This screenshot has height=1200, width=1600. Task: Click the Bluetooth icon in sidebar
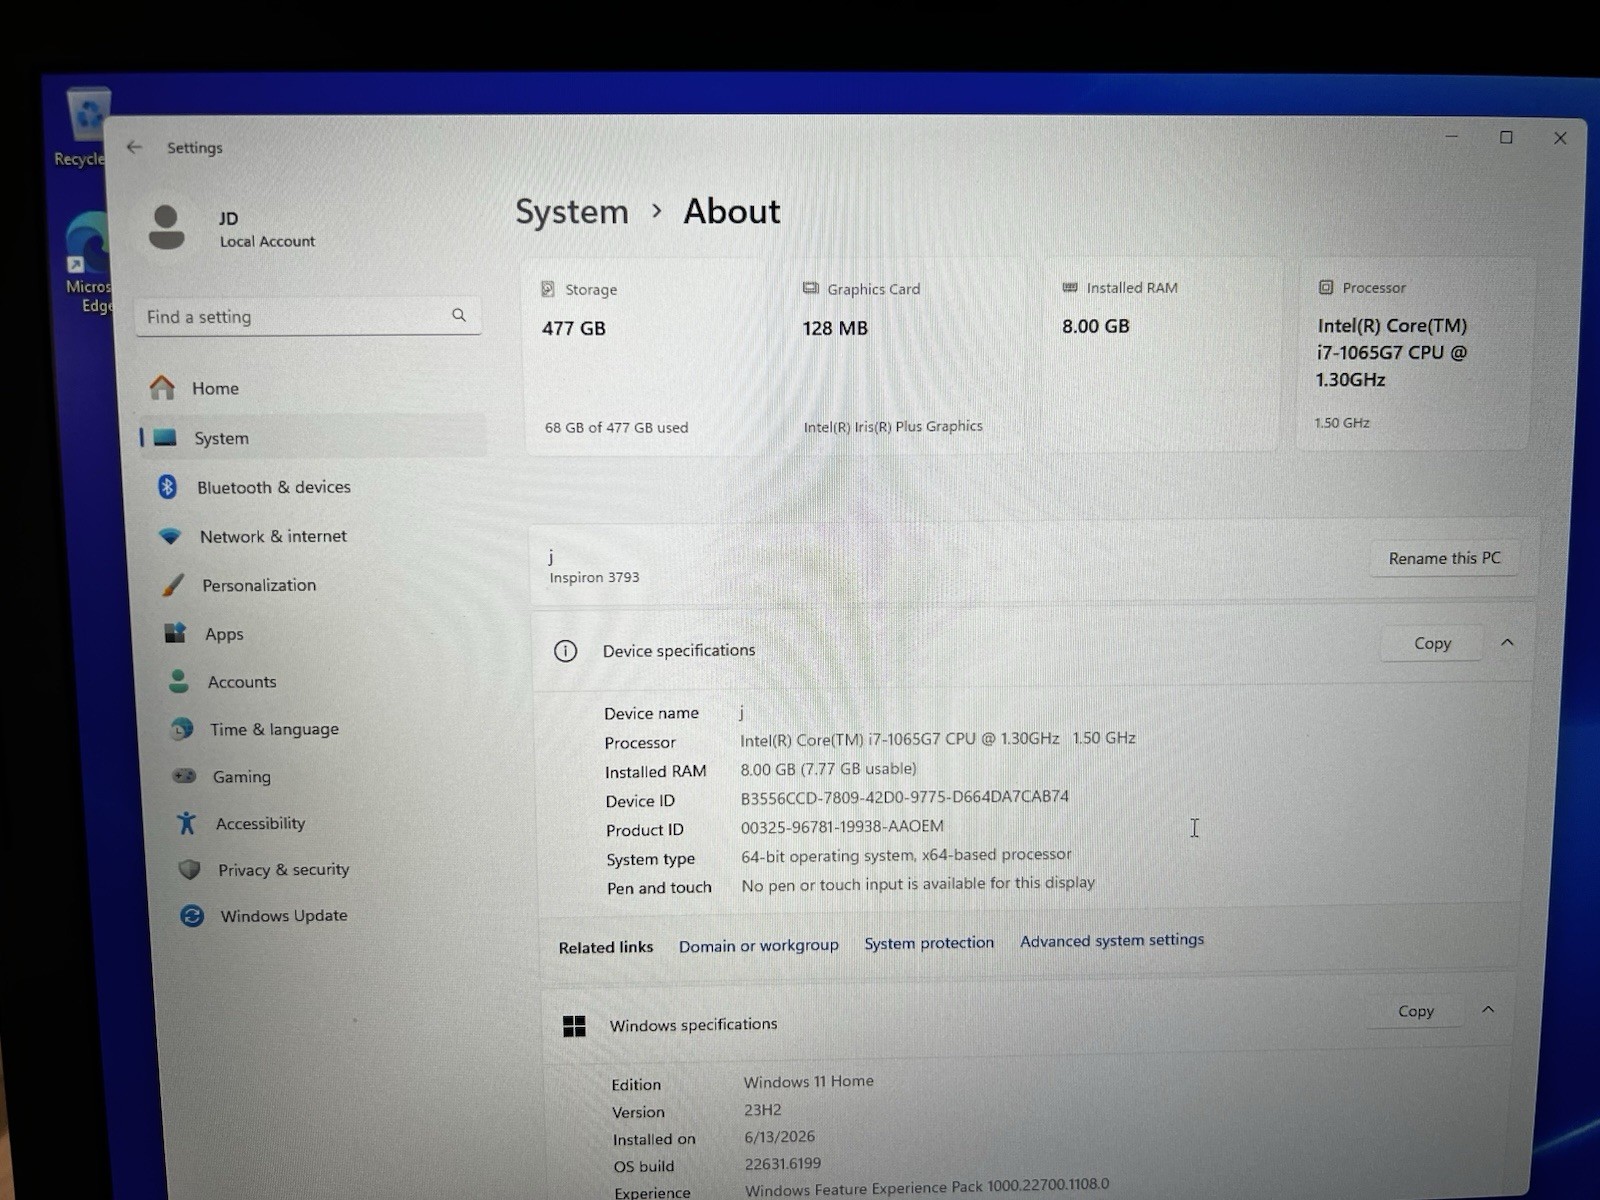[x=168, y=486]
